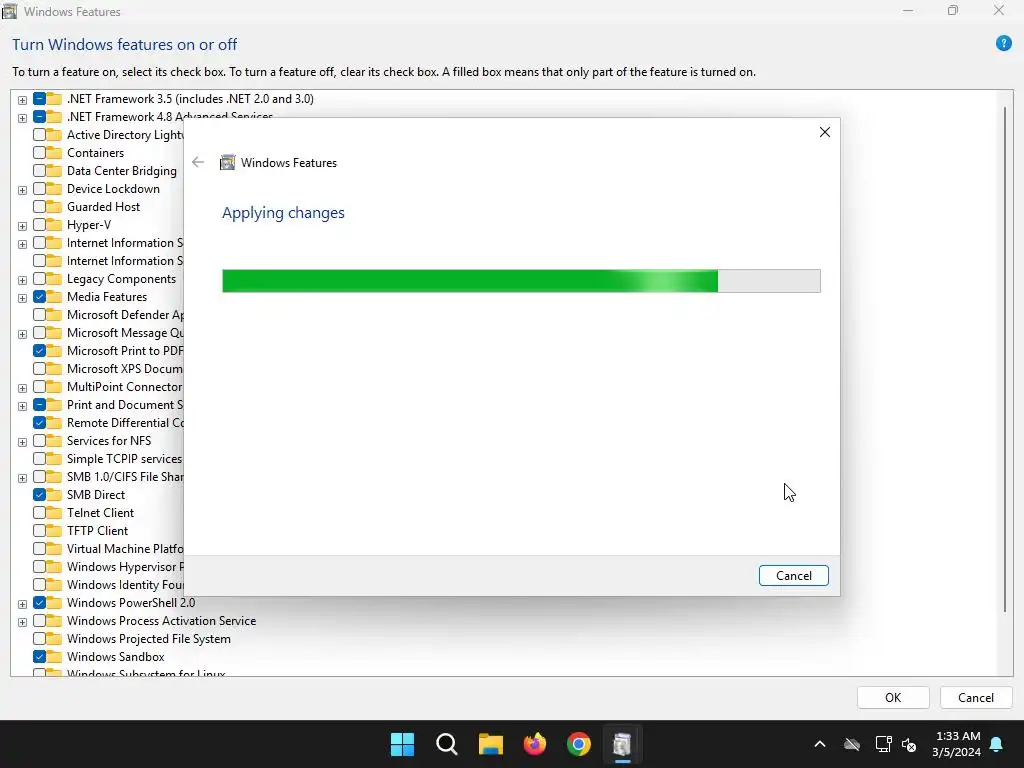Click OK in the Windows Features window

893,697
